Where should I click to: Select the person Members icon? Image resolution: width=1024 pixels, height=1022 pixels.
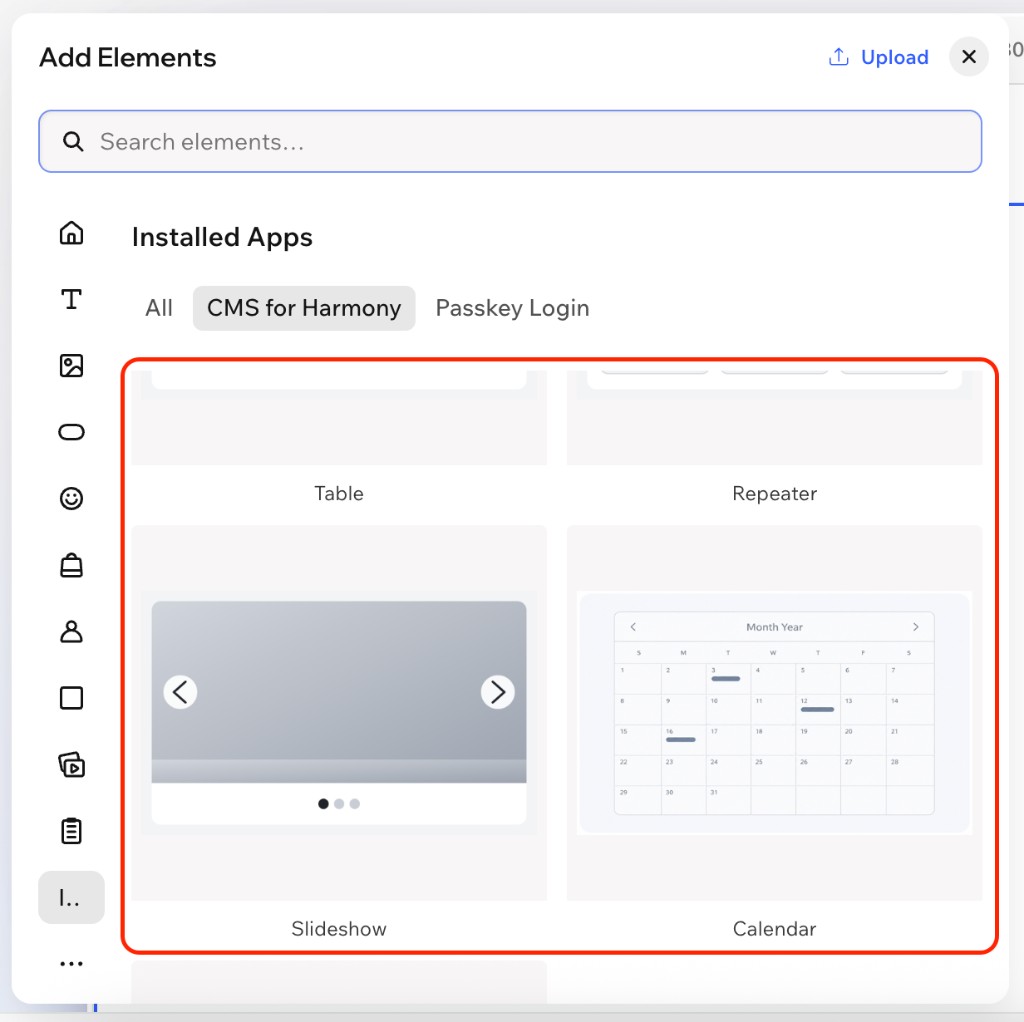point(71,631)
